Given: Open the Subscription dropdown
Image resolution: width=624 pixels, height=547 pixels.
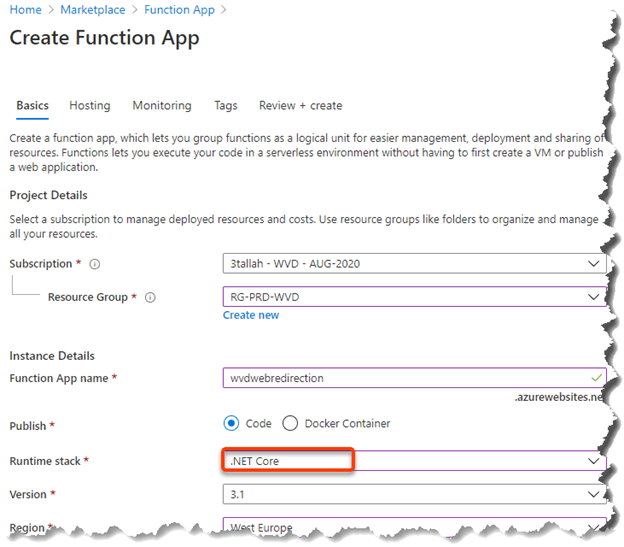Looking at the screenshot, I should click(414, 263).
